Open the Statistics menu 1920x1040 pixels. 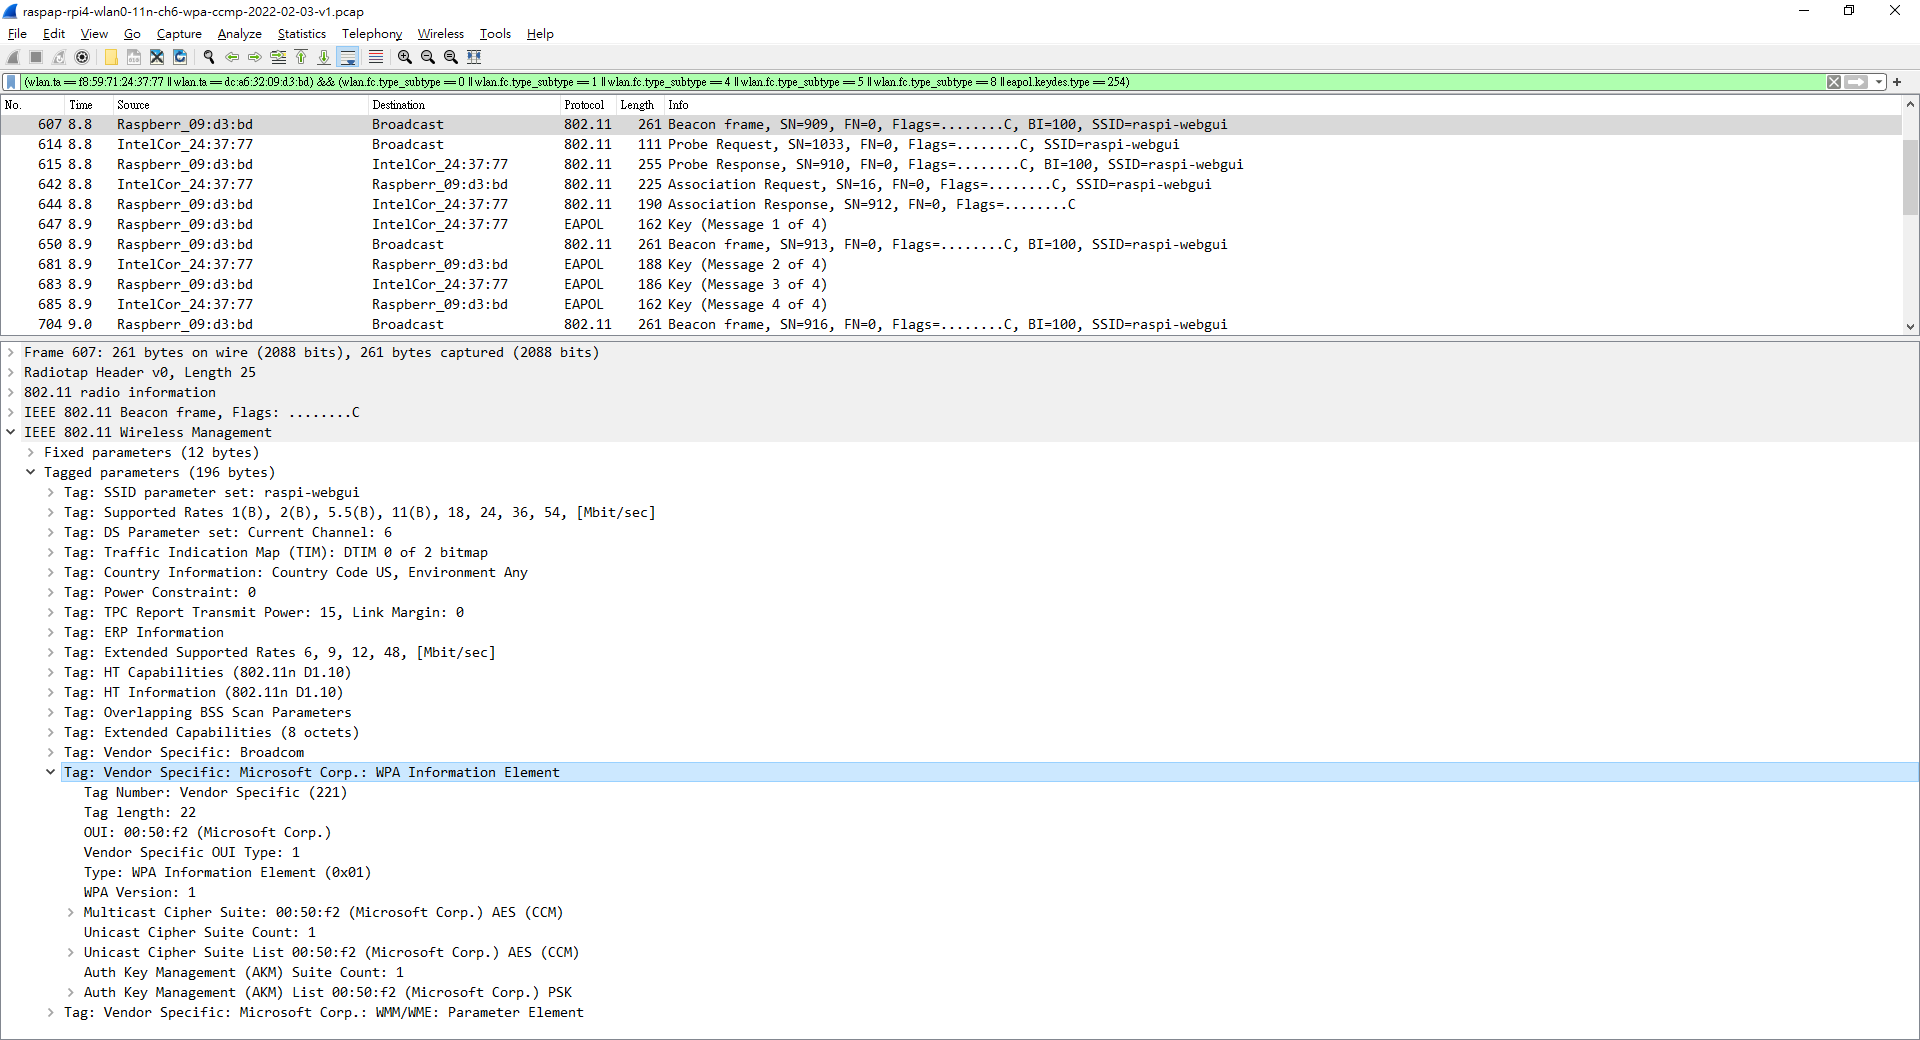click(x=302, y=34)
